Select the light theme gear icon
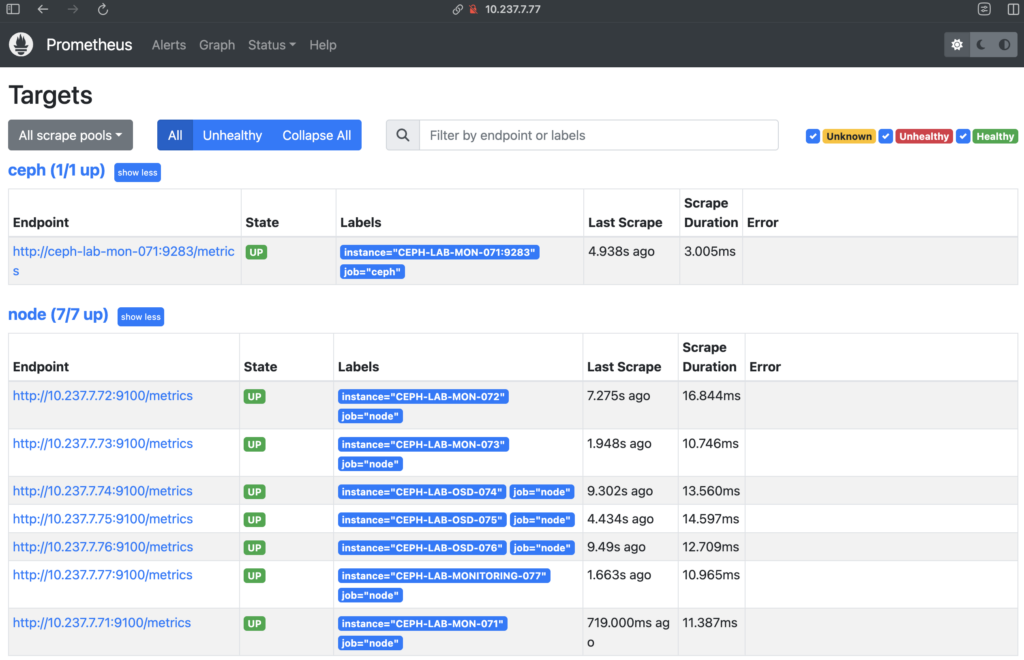 (957, 44)
